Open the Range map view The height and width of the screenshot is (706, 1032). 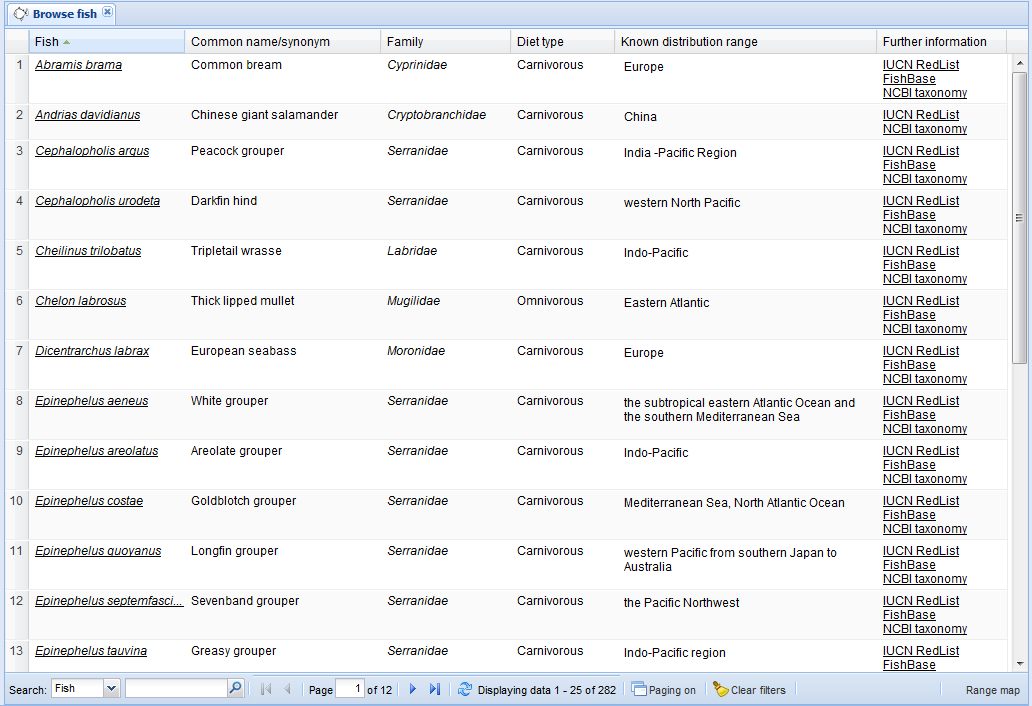click(992, 690)
